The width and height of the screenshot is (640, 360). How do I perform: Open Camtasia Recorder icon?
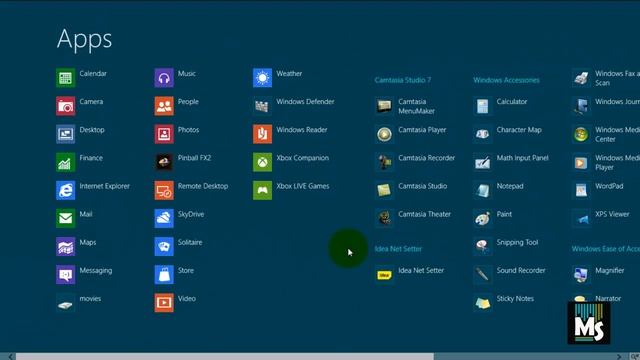pos(384,162)
